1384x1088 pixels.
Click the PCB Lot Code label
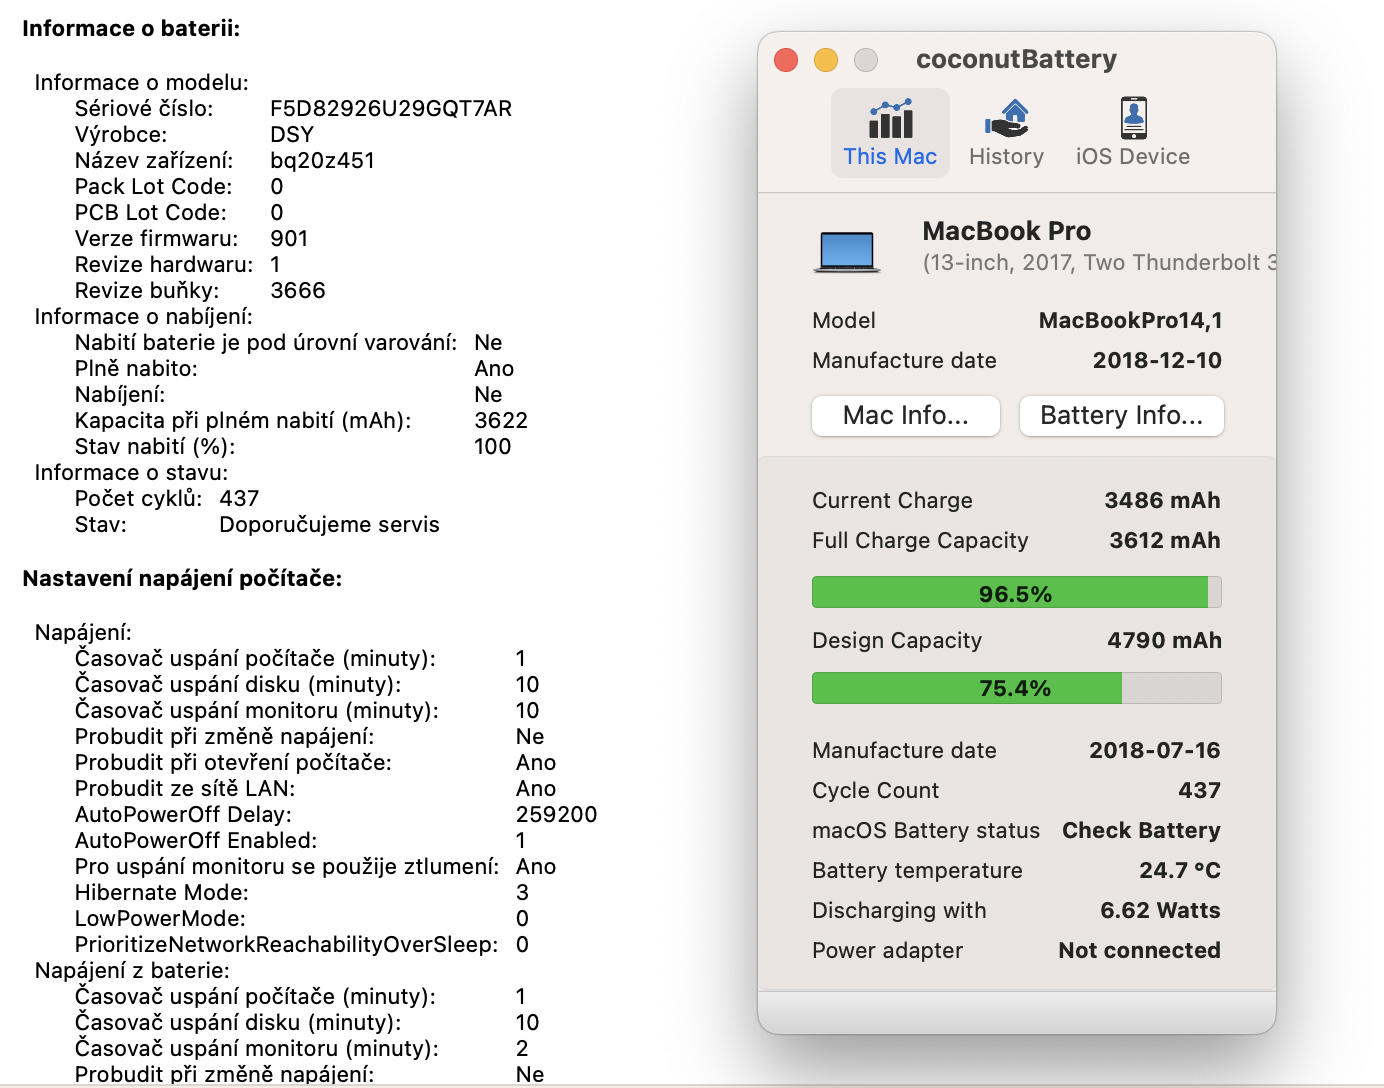coord(151,212)
